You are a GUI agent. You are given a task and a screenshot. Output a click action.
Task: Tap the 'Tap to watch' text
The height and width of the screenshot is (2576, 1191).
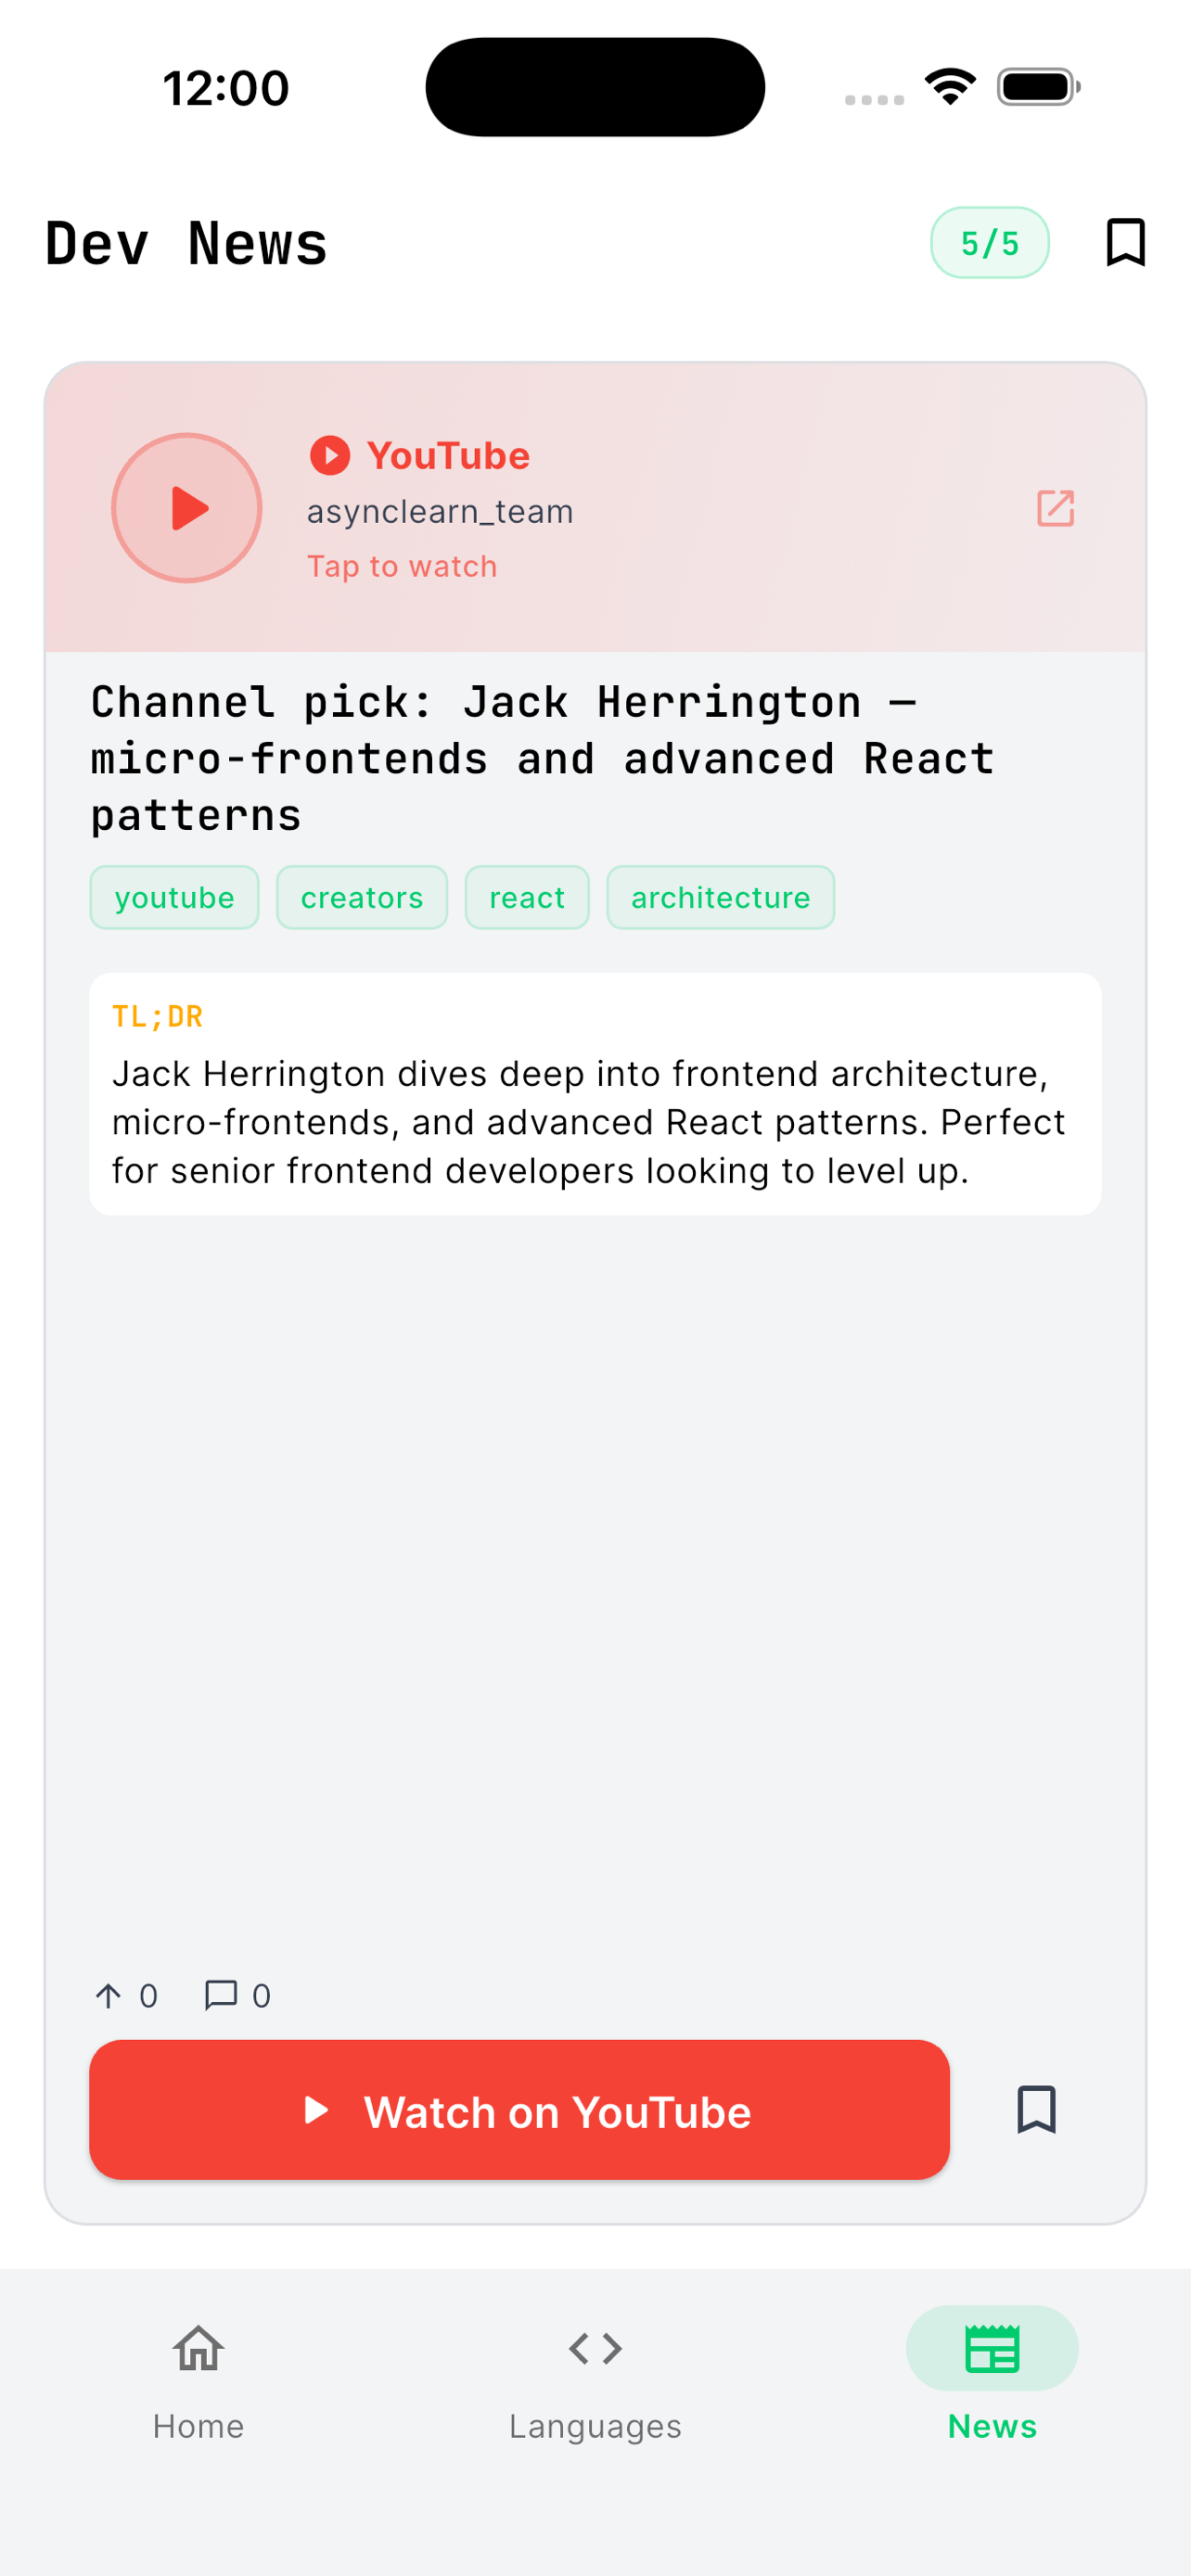[x=402, y=566]
